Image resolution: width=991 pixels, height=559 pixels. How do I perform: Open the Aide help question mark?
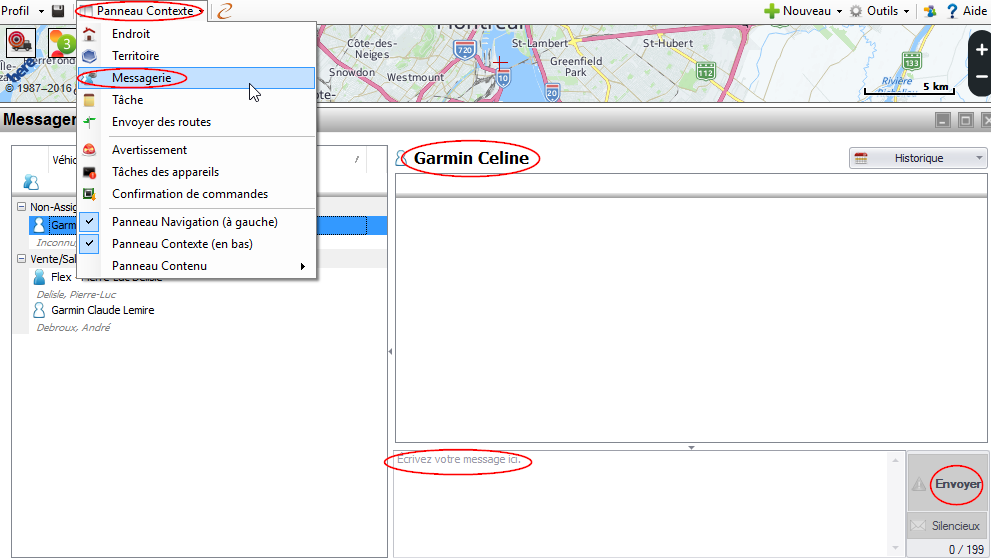pyautogui.click(x=953, y=11)
